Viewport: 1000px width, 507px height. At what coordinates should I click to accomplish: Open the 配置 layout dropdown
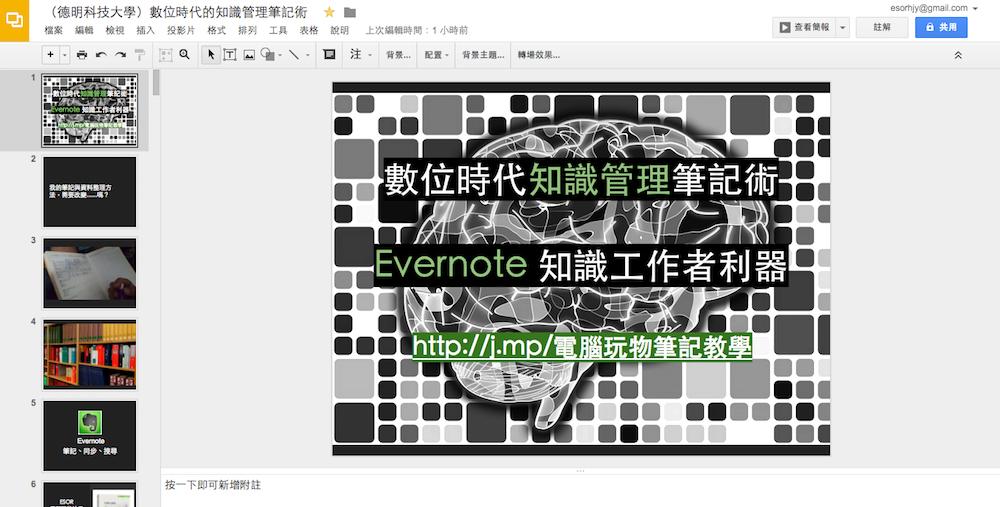437,55
